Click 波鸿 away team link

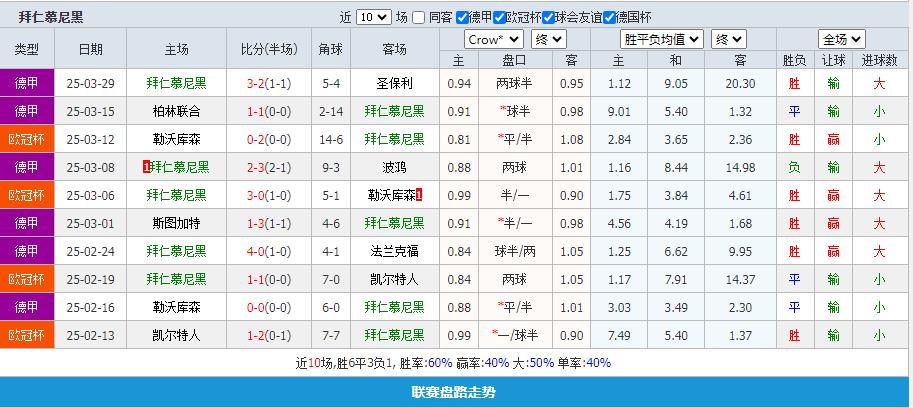tap(394, 168)
